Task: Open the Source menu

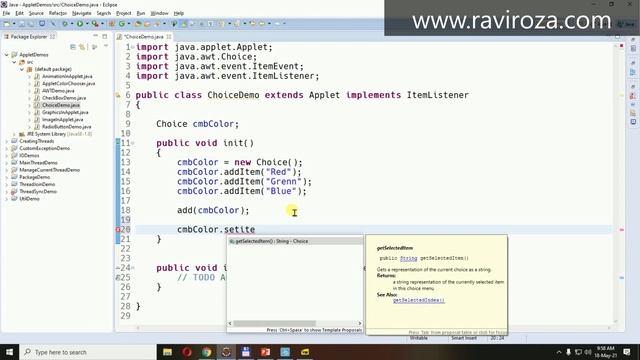Action: coord(36,13)
